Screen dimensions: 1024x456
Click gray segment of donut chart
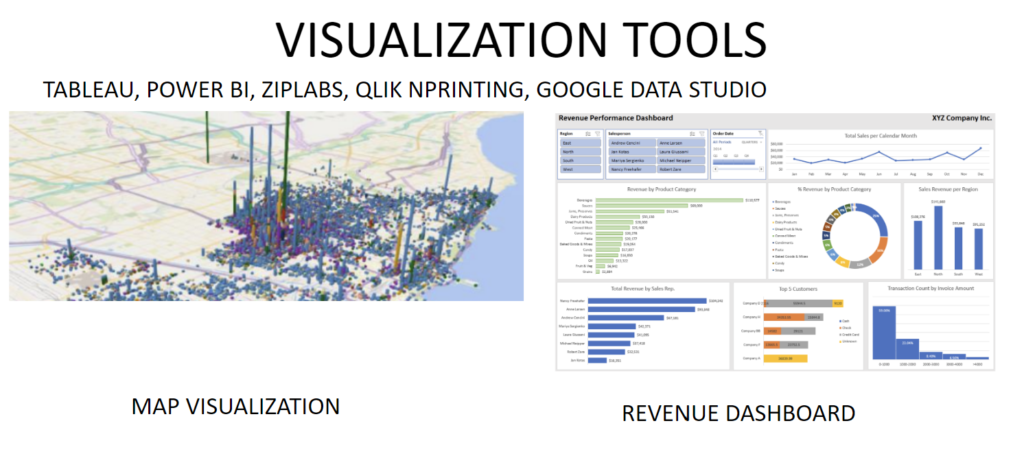[x=859, y=263]
